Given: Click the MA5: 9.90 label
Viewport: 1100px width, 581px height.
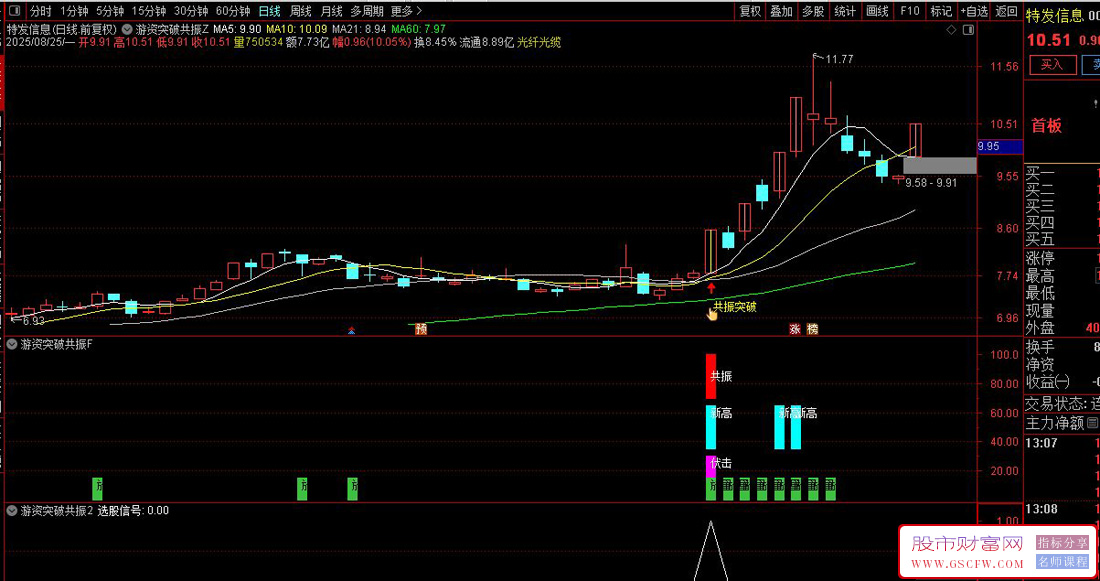Looking at the screenshot, I should pyautogui.click(x=237, y=29).
